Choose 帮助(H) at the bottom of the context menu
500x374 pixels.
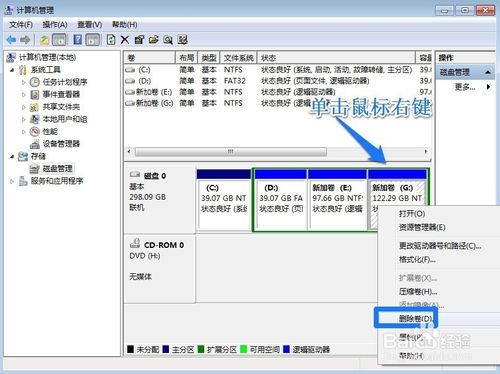pos(438,356)
